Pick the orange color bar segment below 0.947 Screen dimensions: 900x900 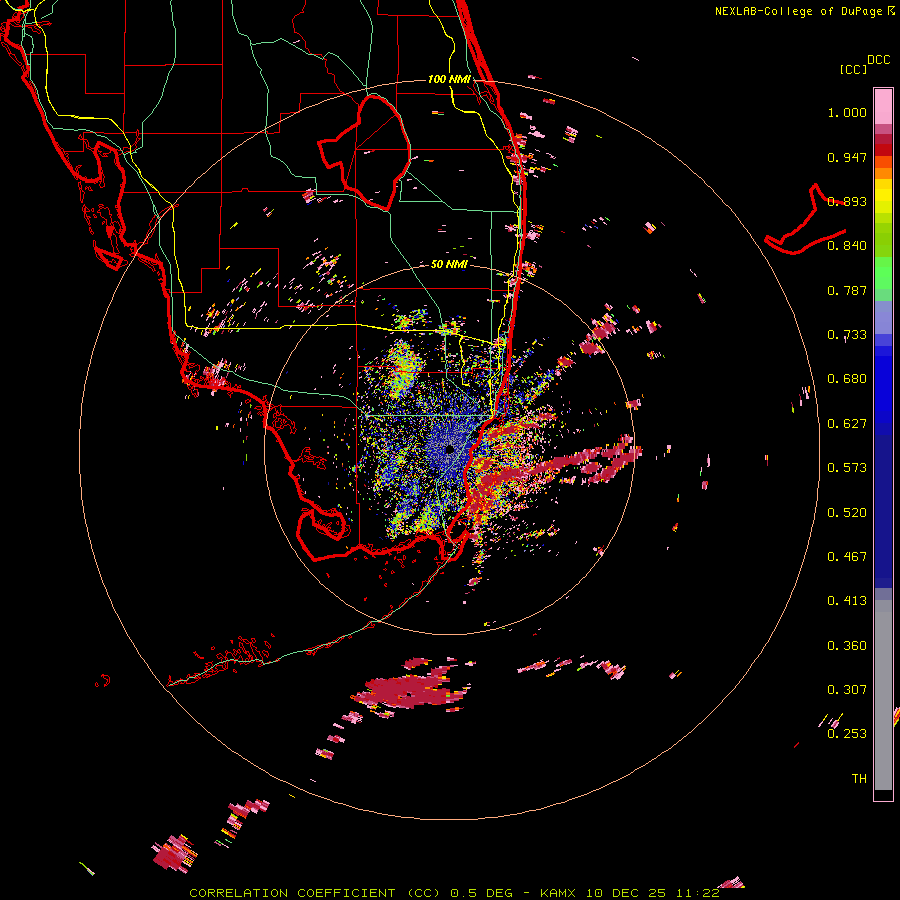pos(883,173)
